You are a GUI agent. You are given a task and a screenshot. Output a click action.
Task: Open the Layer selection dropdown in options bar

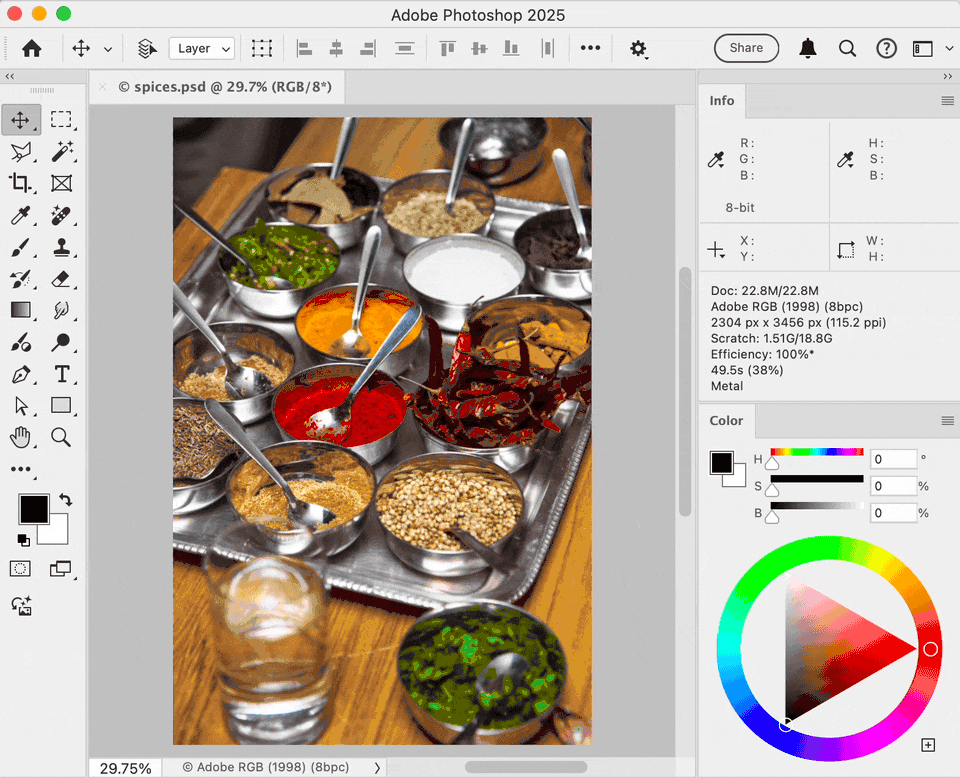point(201,48)
